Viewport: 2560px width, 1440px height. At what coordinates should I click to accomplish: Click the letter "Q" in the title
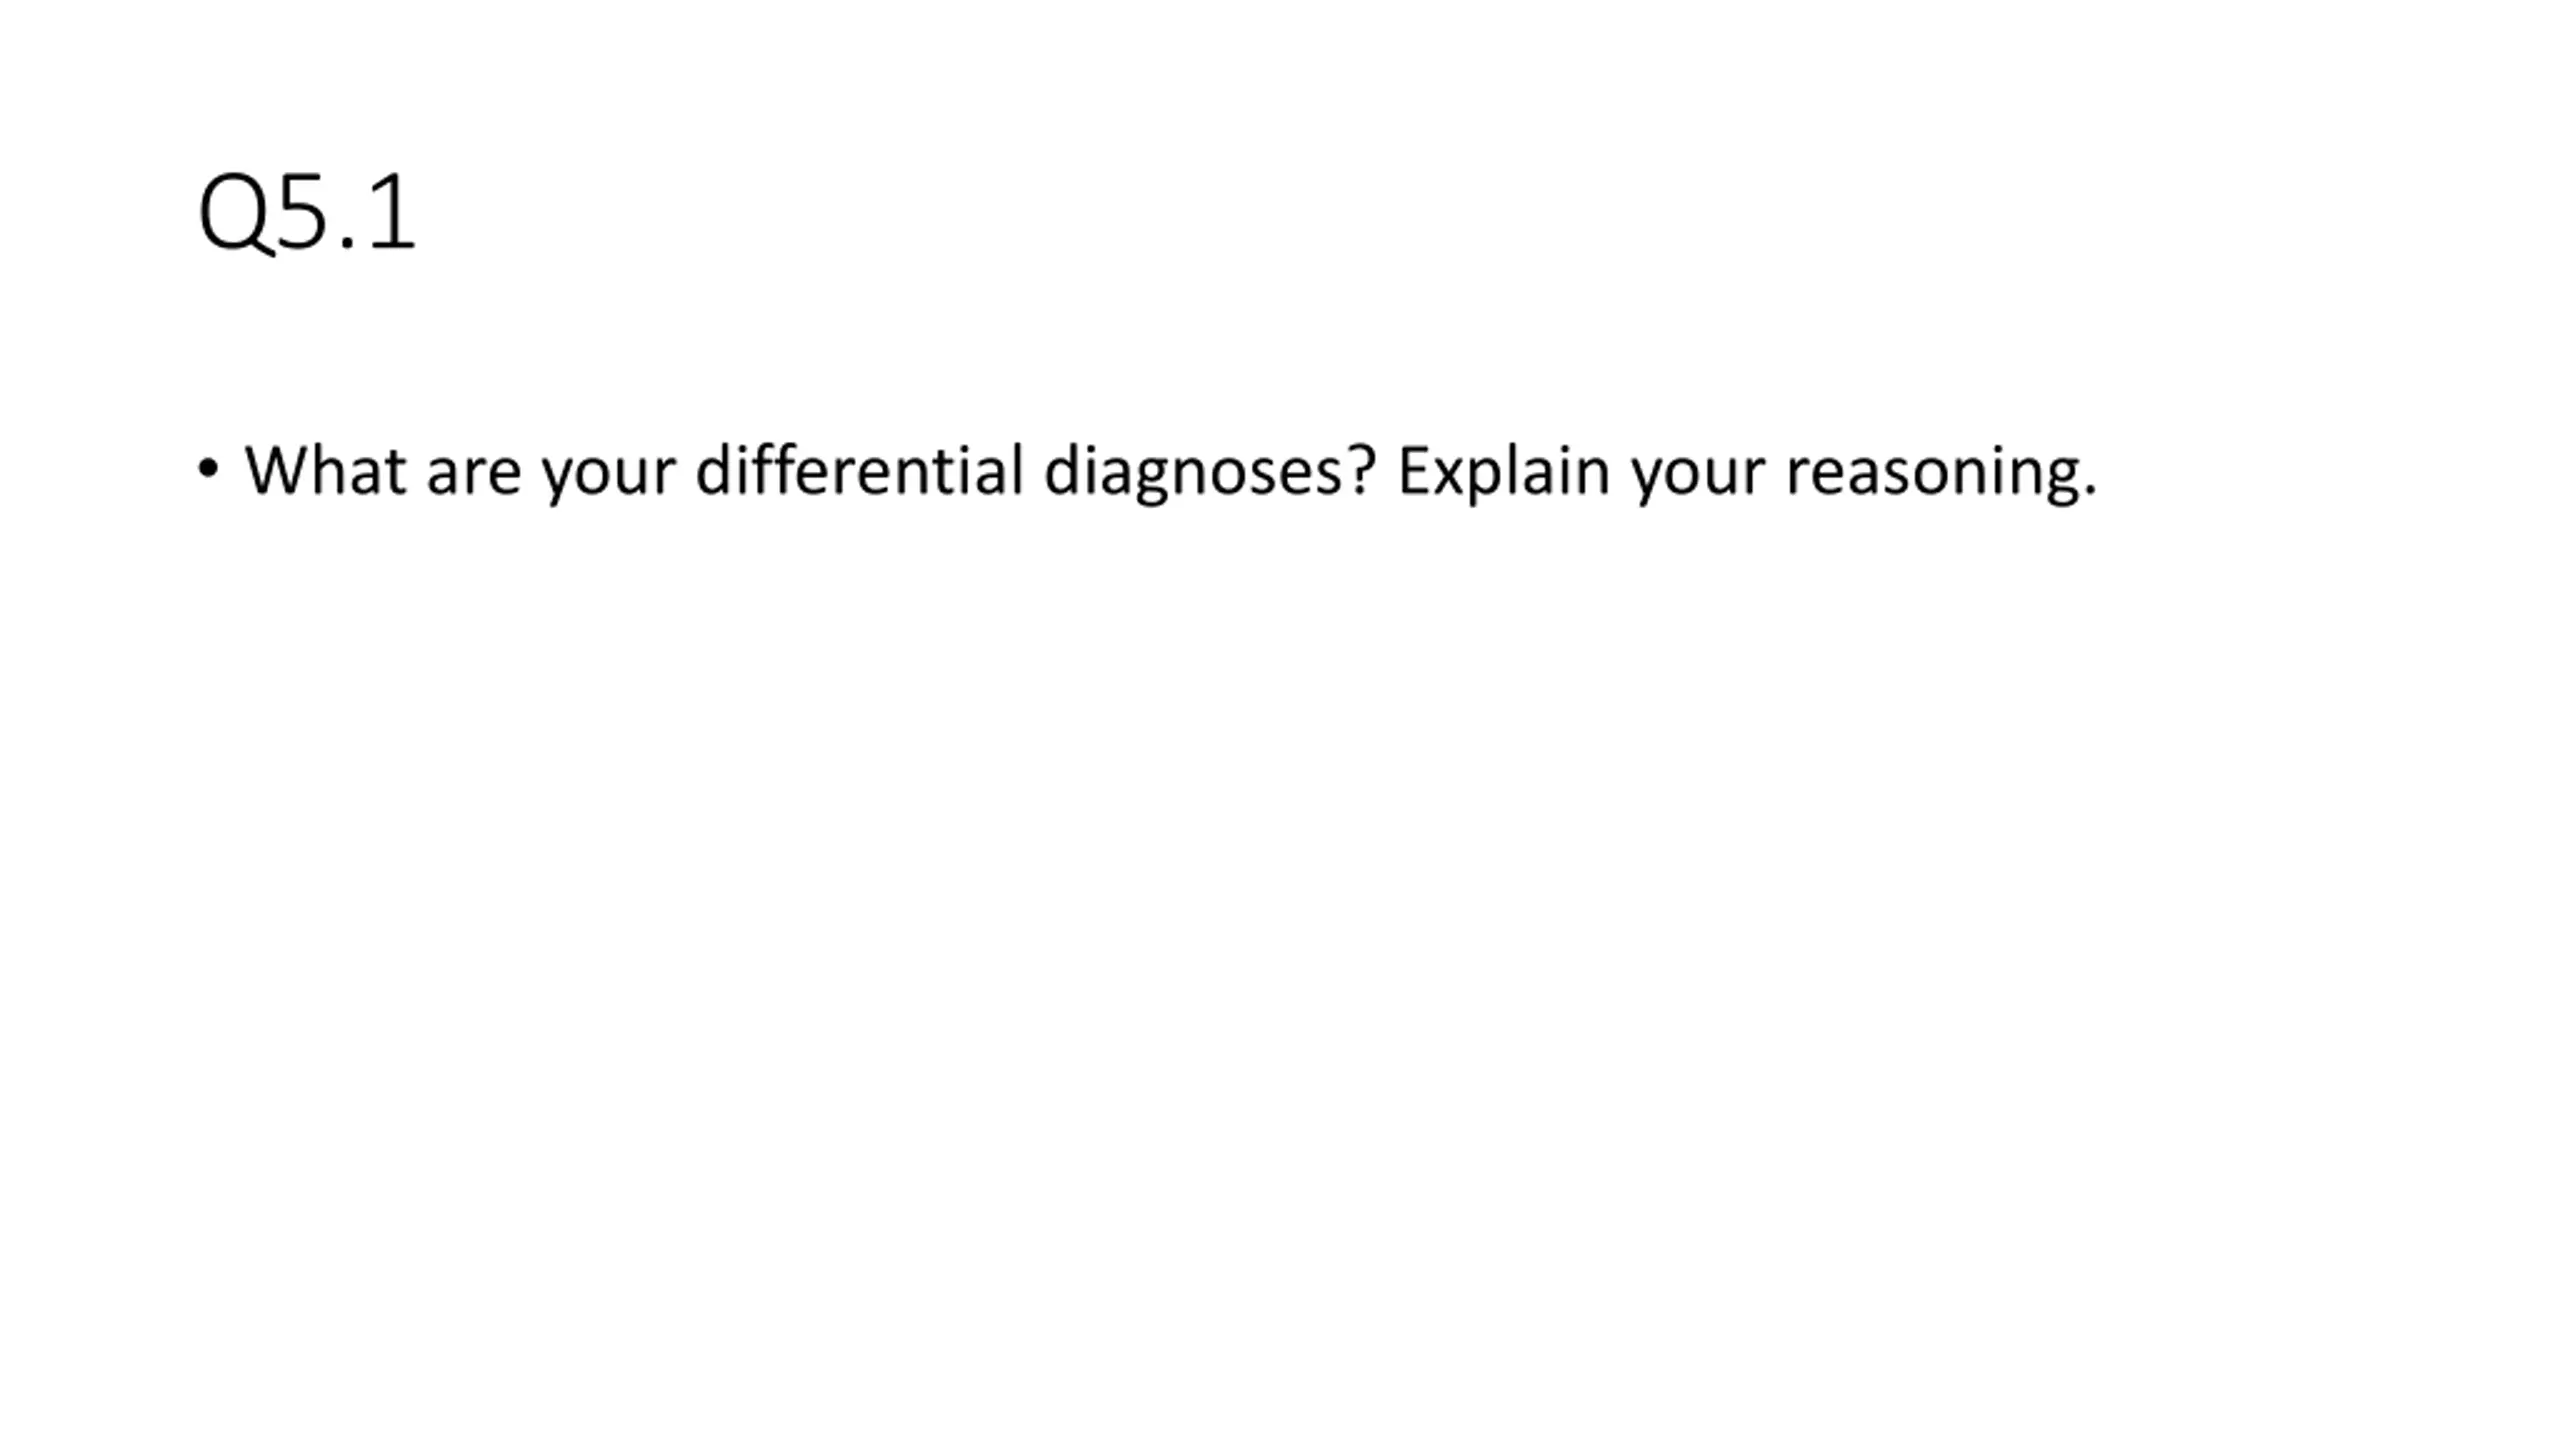pos(236,213)
